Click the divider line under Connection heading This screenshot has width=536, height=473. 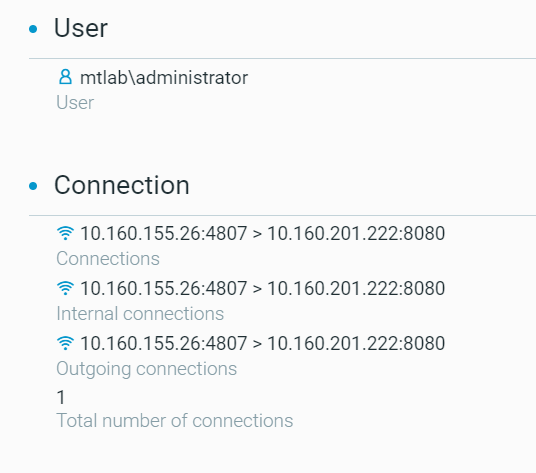tap(282, 215)
